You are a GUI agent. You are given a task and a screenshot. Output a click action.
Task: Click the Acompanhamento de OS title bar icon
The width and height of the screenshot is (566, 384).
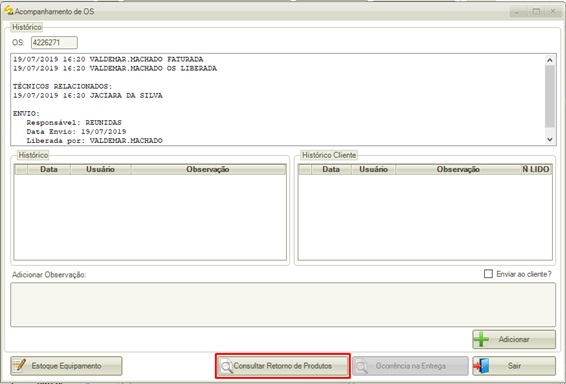point(9,10)
